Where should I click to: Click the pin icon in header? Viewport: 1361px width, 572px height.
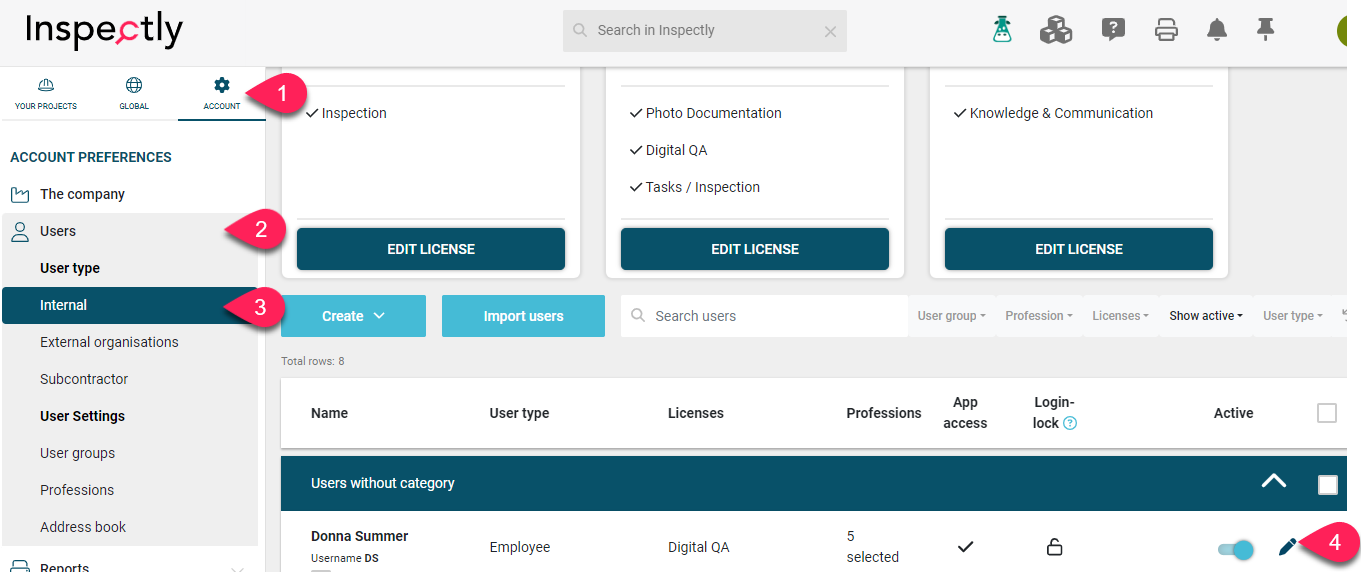coord(1266,29)
